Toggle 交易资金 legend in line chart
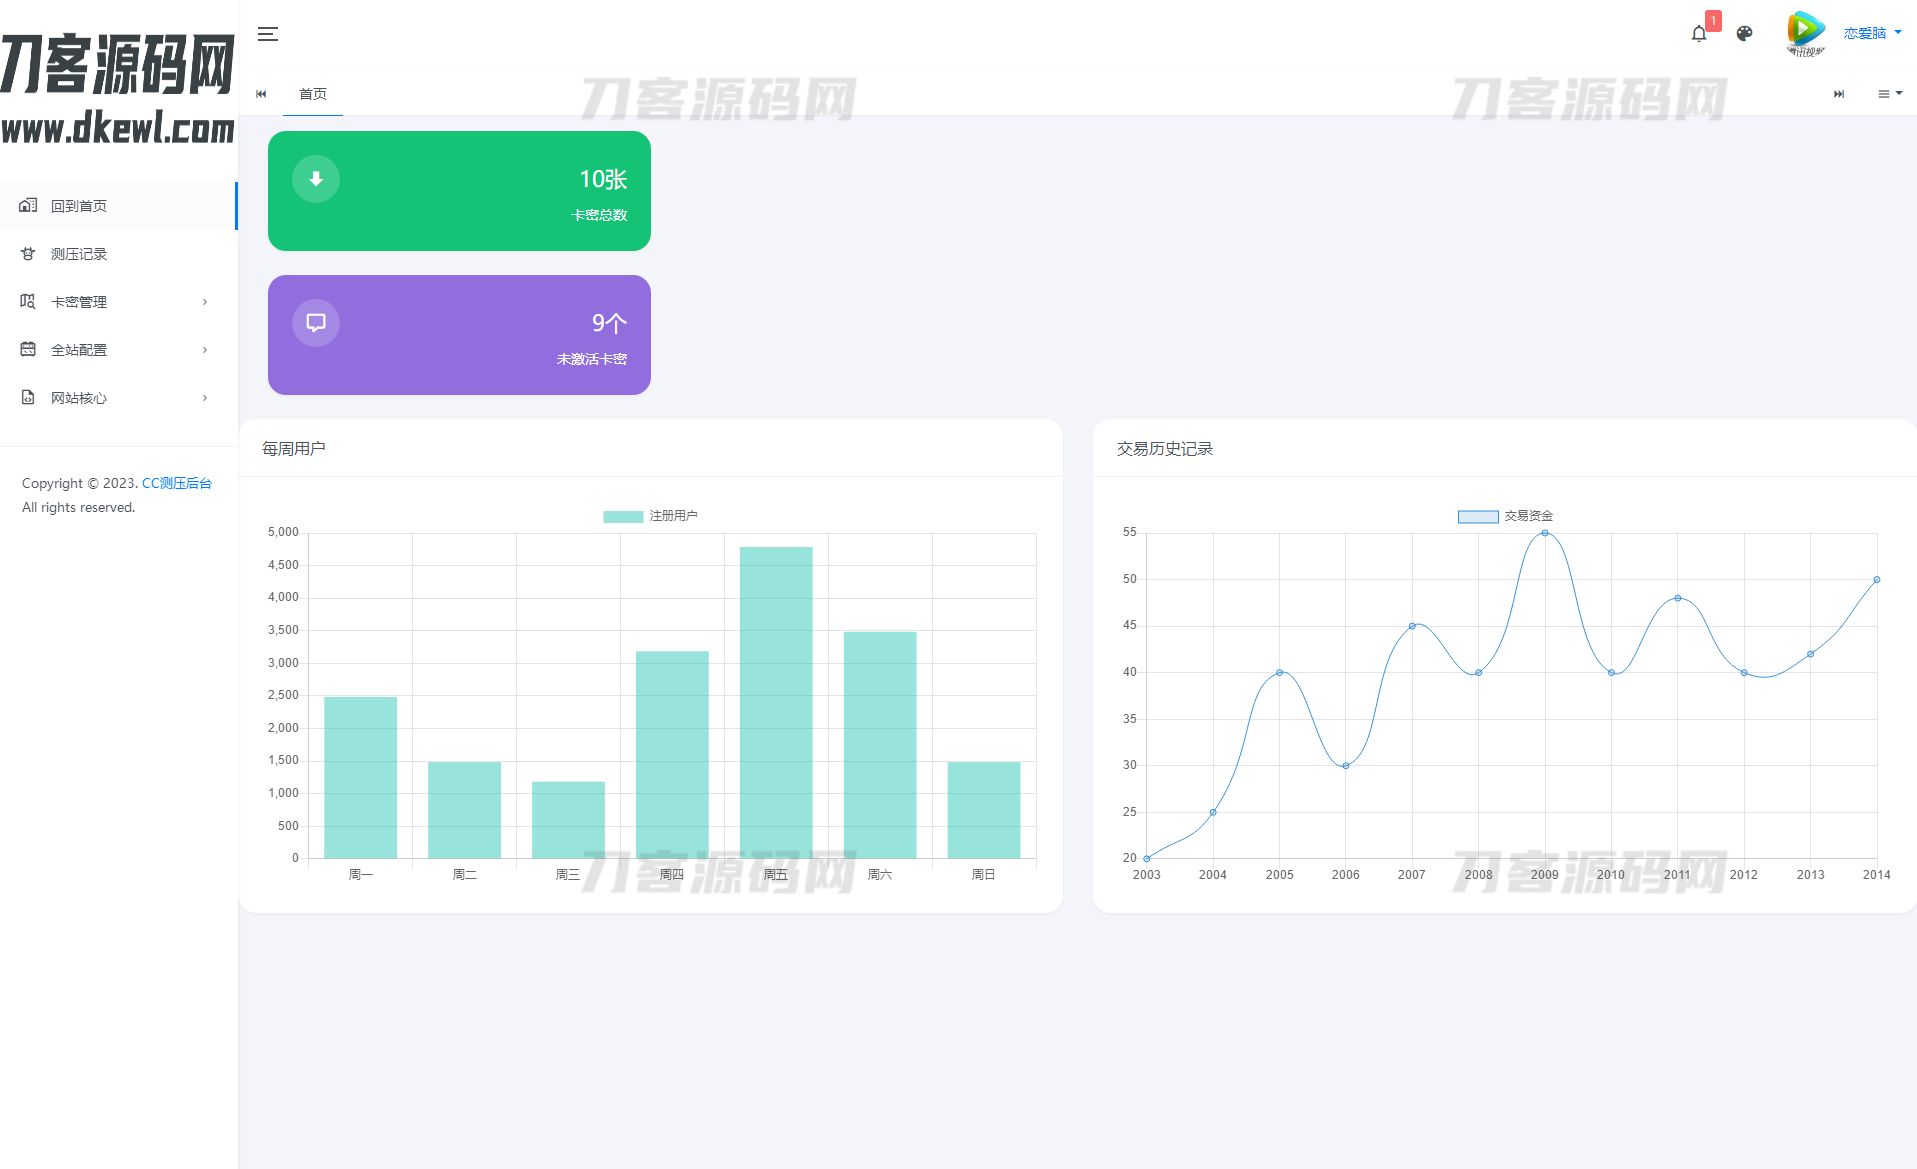This screenshot has height=1169, width=1917. [1505, 516]
